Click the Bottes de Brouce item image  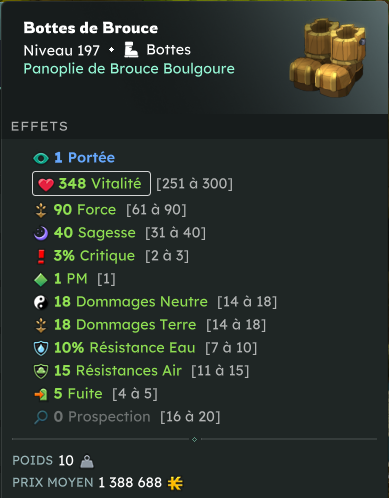[x=328, y=57]
